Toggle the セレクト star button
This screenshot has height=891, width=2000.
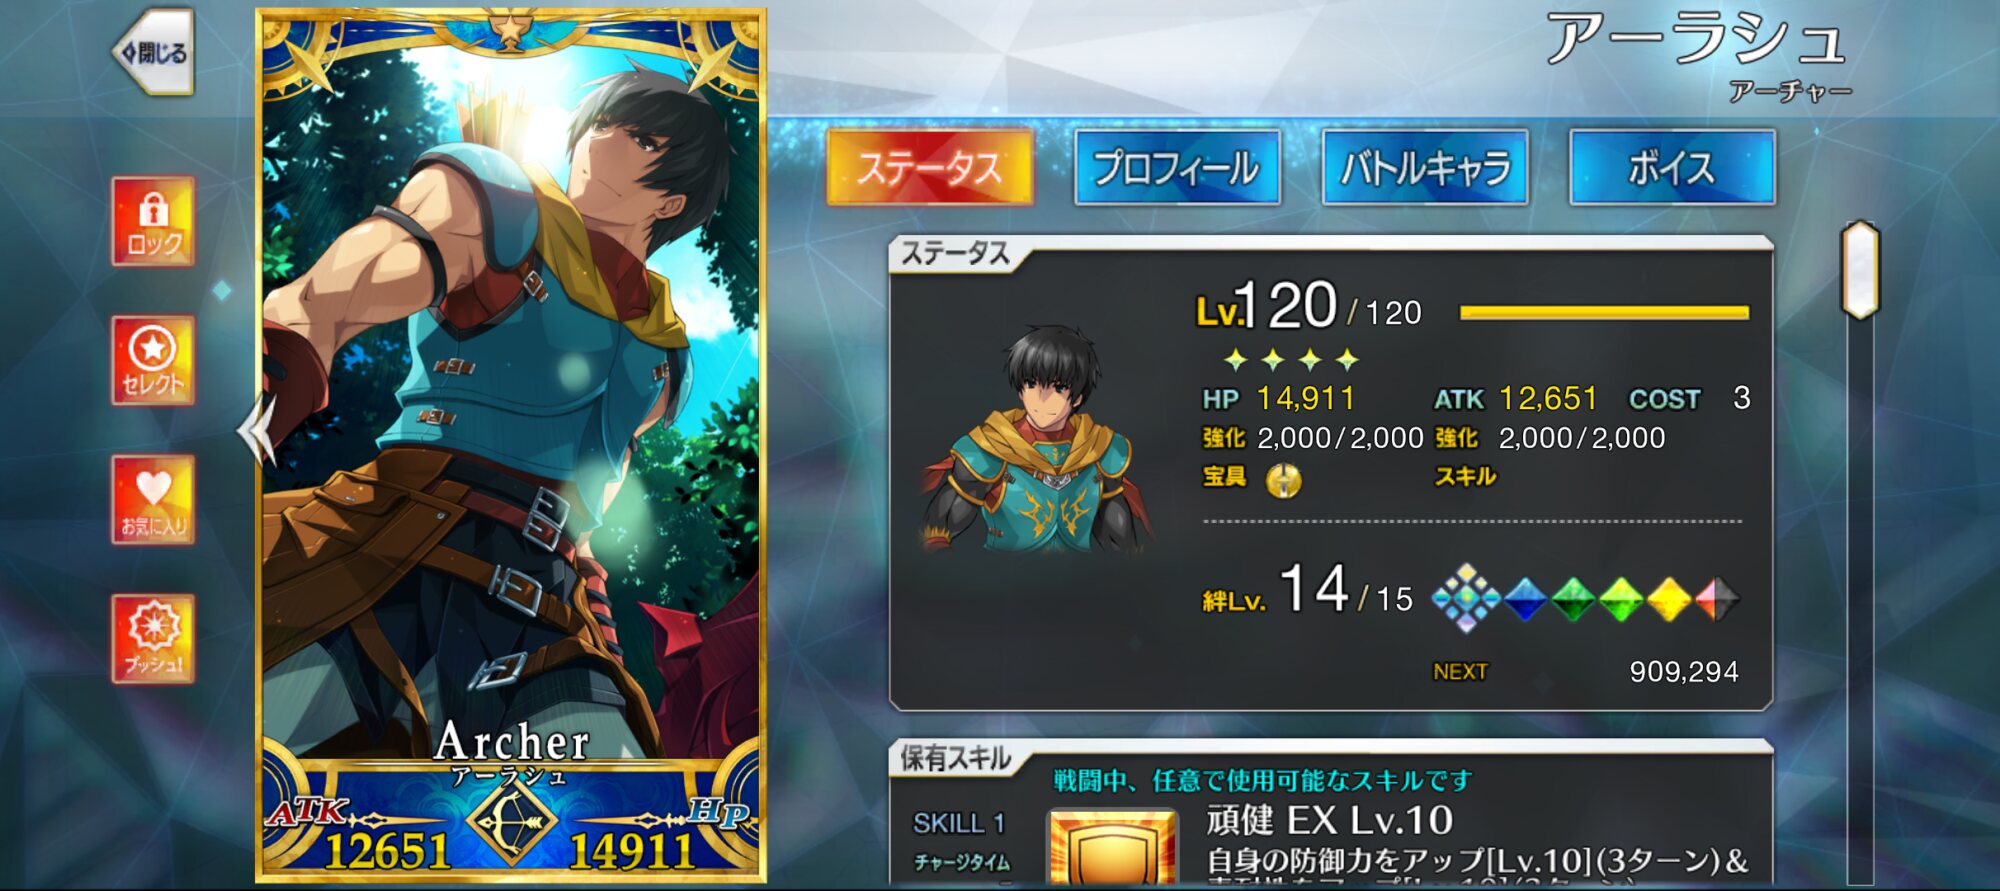[153, 361]
